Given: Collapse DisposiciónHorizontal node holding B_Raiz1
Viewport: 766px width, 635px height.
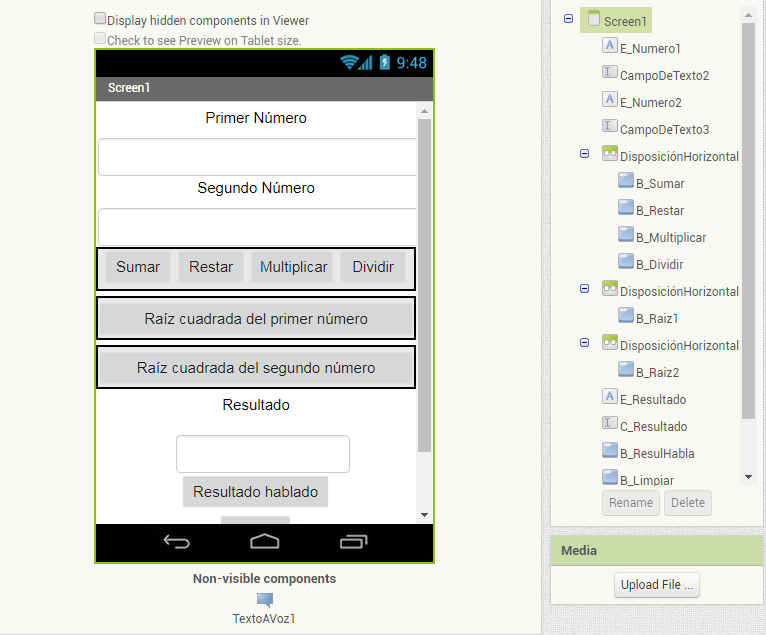Looking at the screenshot, I should [x=584, y=289].
